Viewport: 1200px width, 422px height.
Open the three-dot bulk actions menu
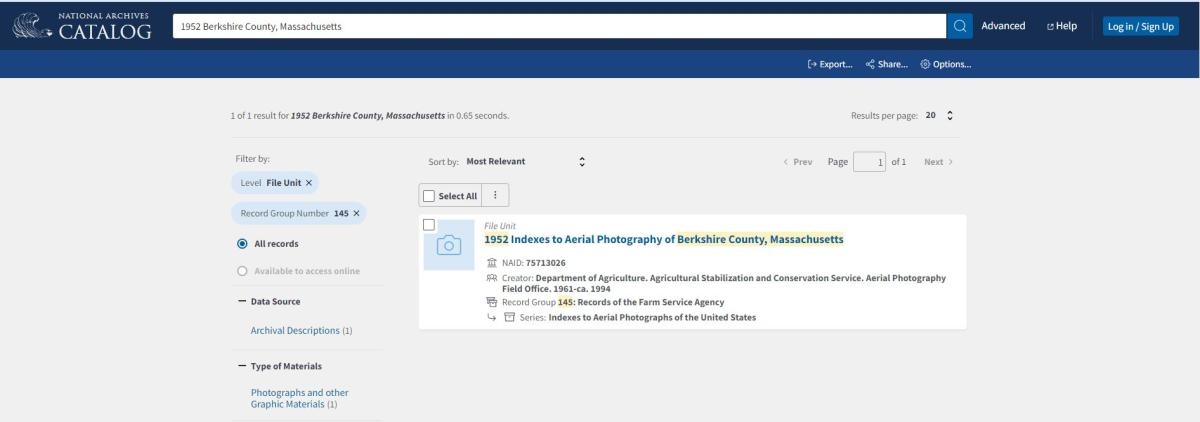tap(497, 195)
